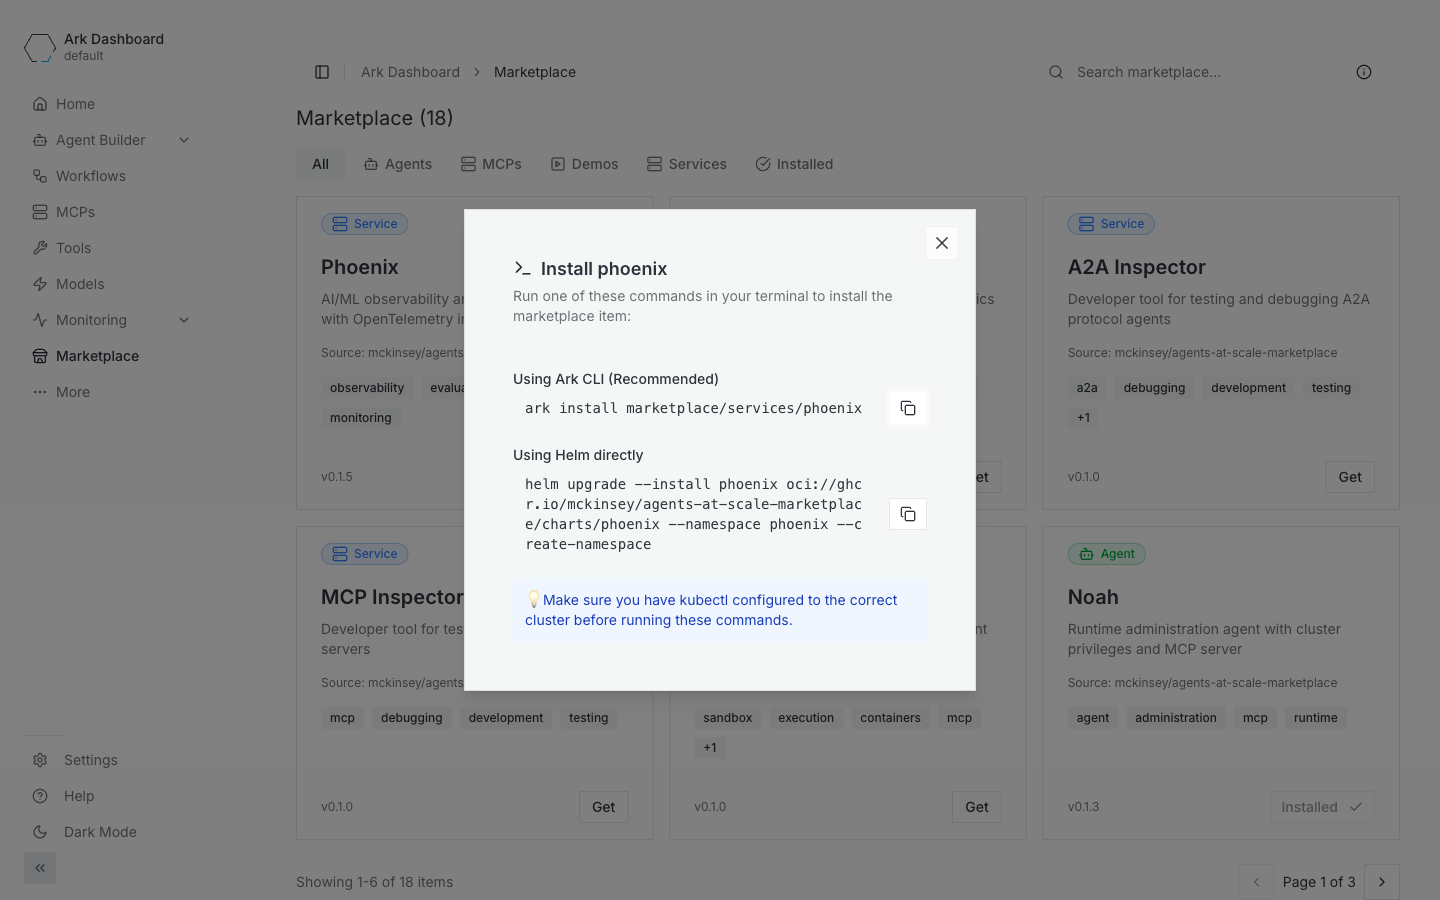Click the execution tag
This screenshot has width=1440, height=900.
[x=806, y=718]
